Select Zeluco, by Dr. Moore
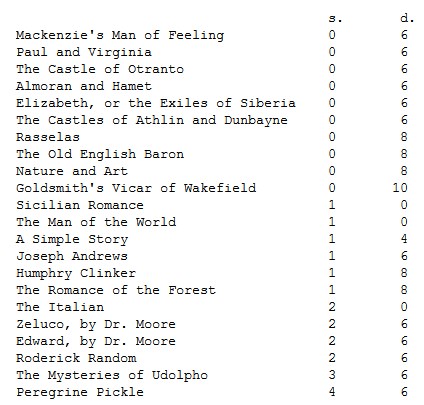Screen dimensions: 424x405 [x=96, y=324]
